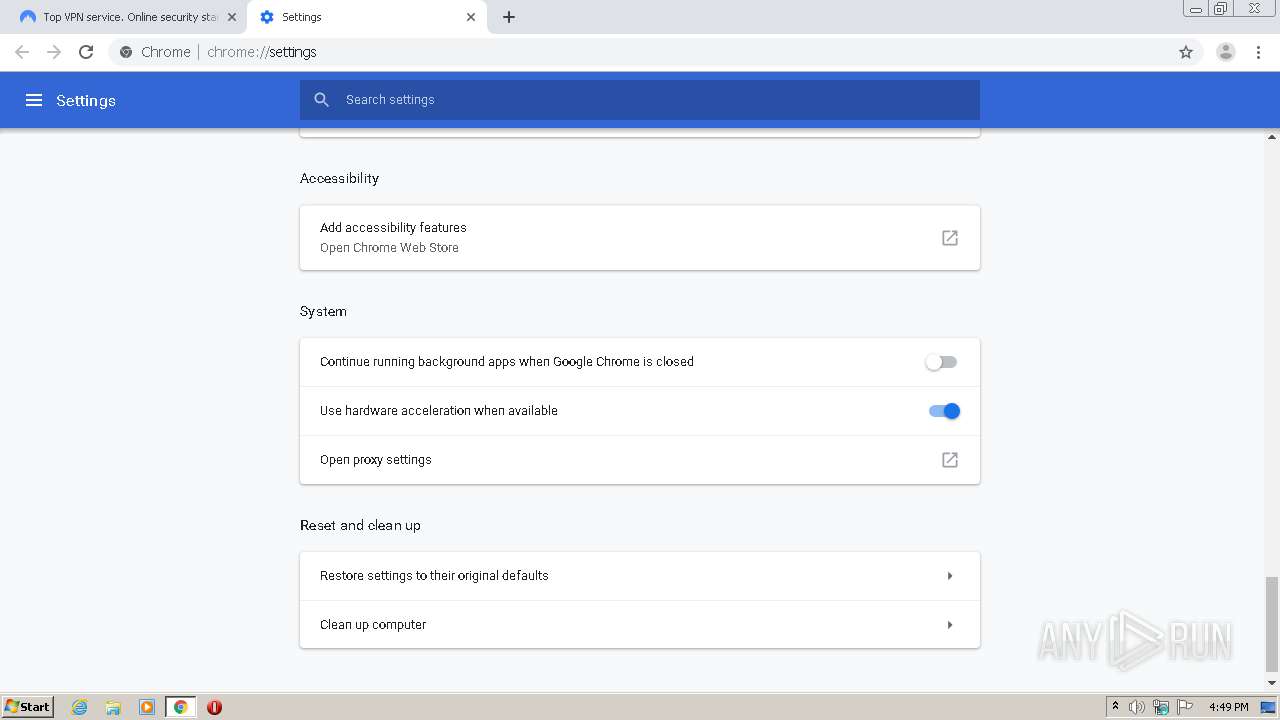Select the Settings tab
The width and height of the screenshot is (1280, 720).
pos(366,17)
